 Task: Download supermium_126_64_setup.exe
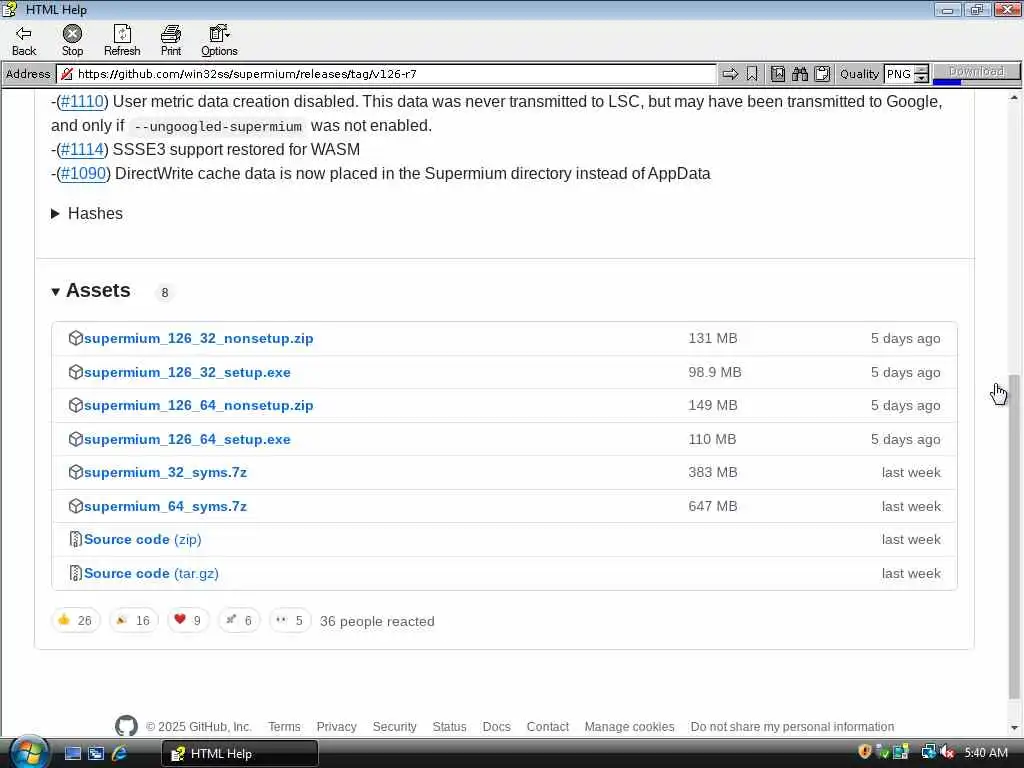tap(187, 440)
